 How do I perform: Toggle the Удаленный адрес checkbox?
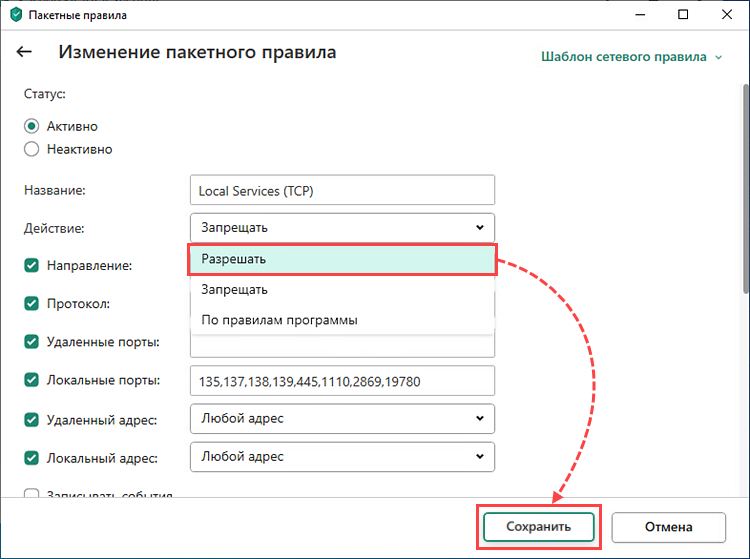pyautogui.click(x=32, y=420)
